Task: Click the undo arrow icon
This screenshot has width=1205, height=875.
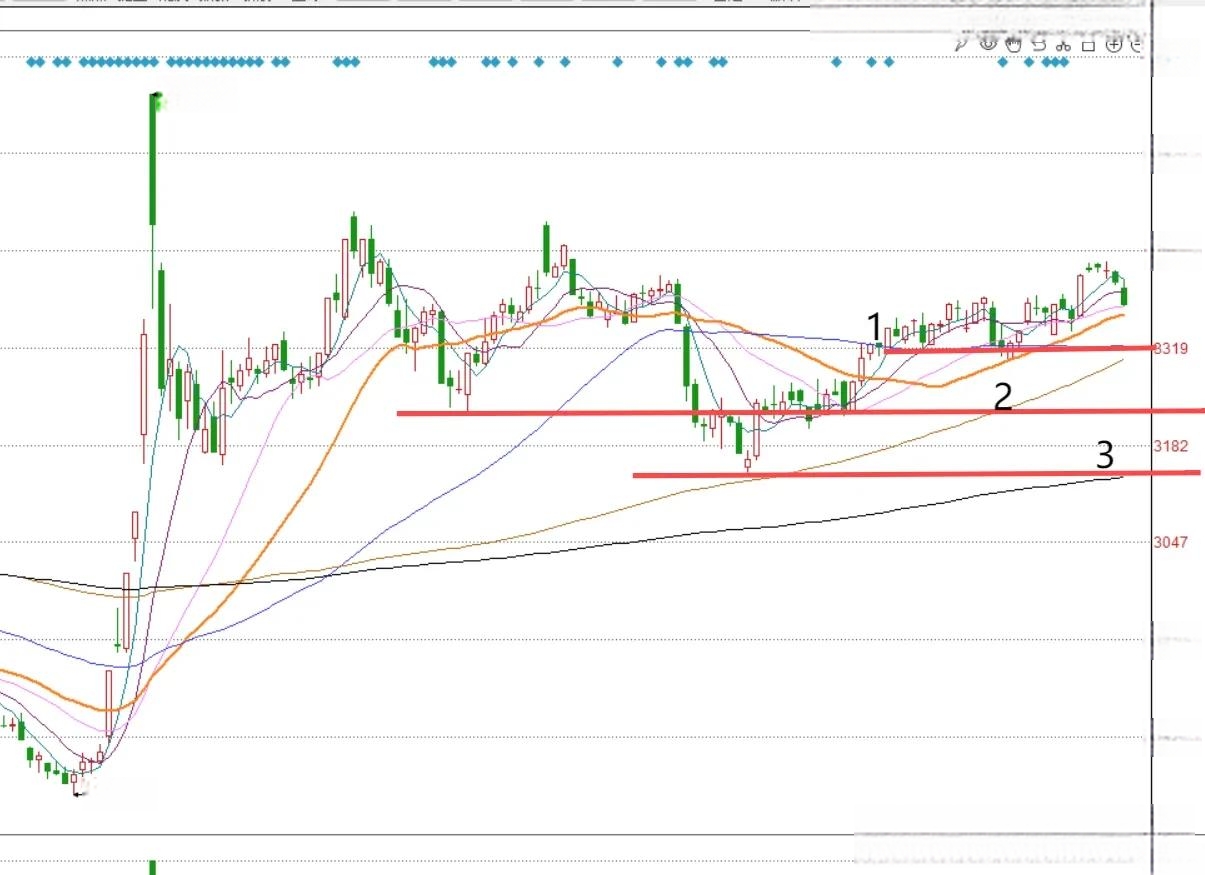Action: [1038, 44]
